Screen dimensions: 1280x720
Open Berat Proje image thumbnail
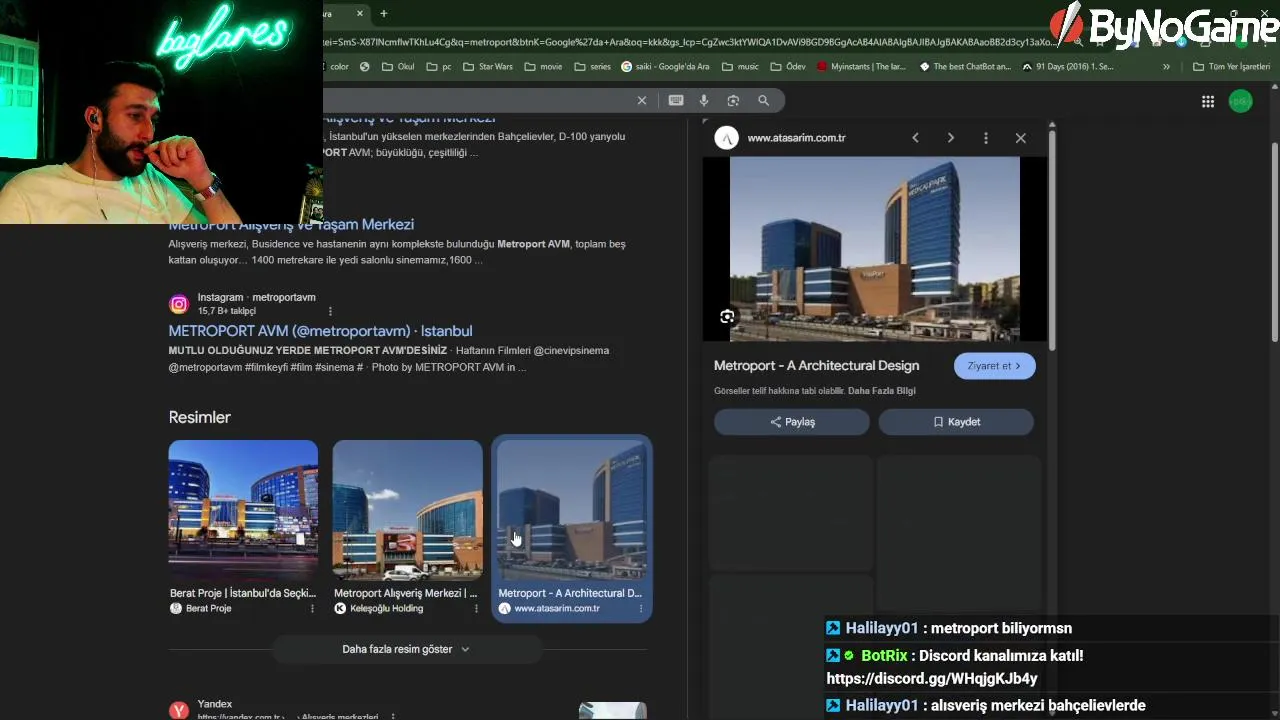243,510
